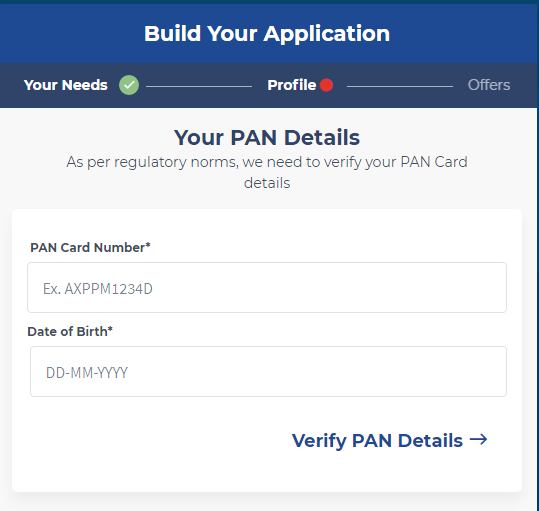Screen dimensions: 539x511
Task: Go to the Your Needs step
Action: 66,85
